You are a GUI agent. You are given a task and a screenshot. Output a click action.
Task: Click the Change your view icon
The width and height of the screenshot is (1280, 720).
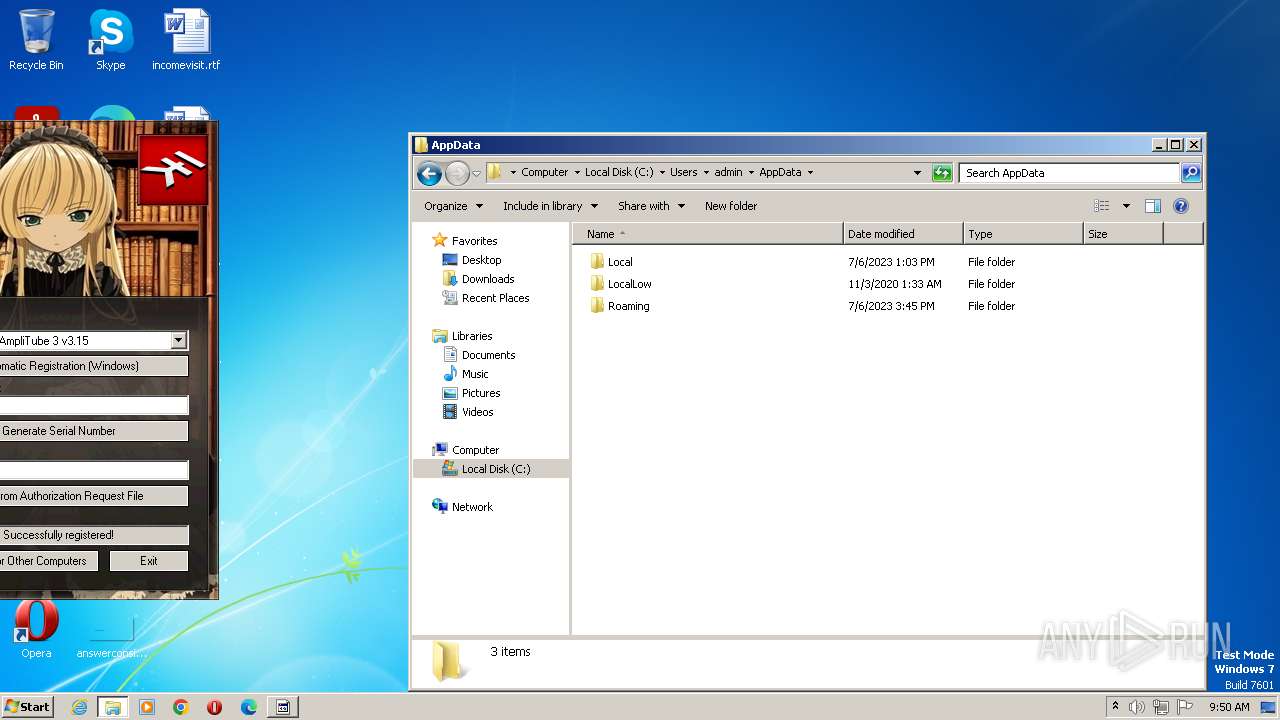coord(1102,206)
